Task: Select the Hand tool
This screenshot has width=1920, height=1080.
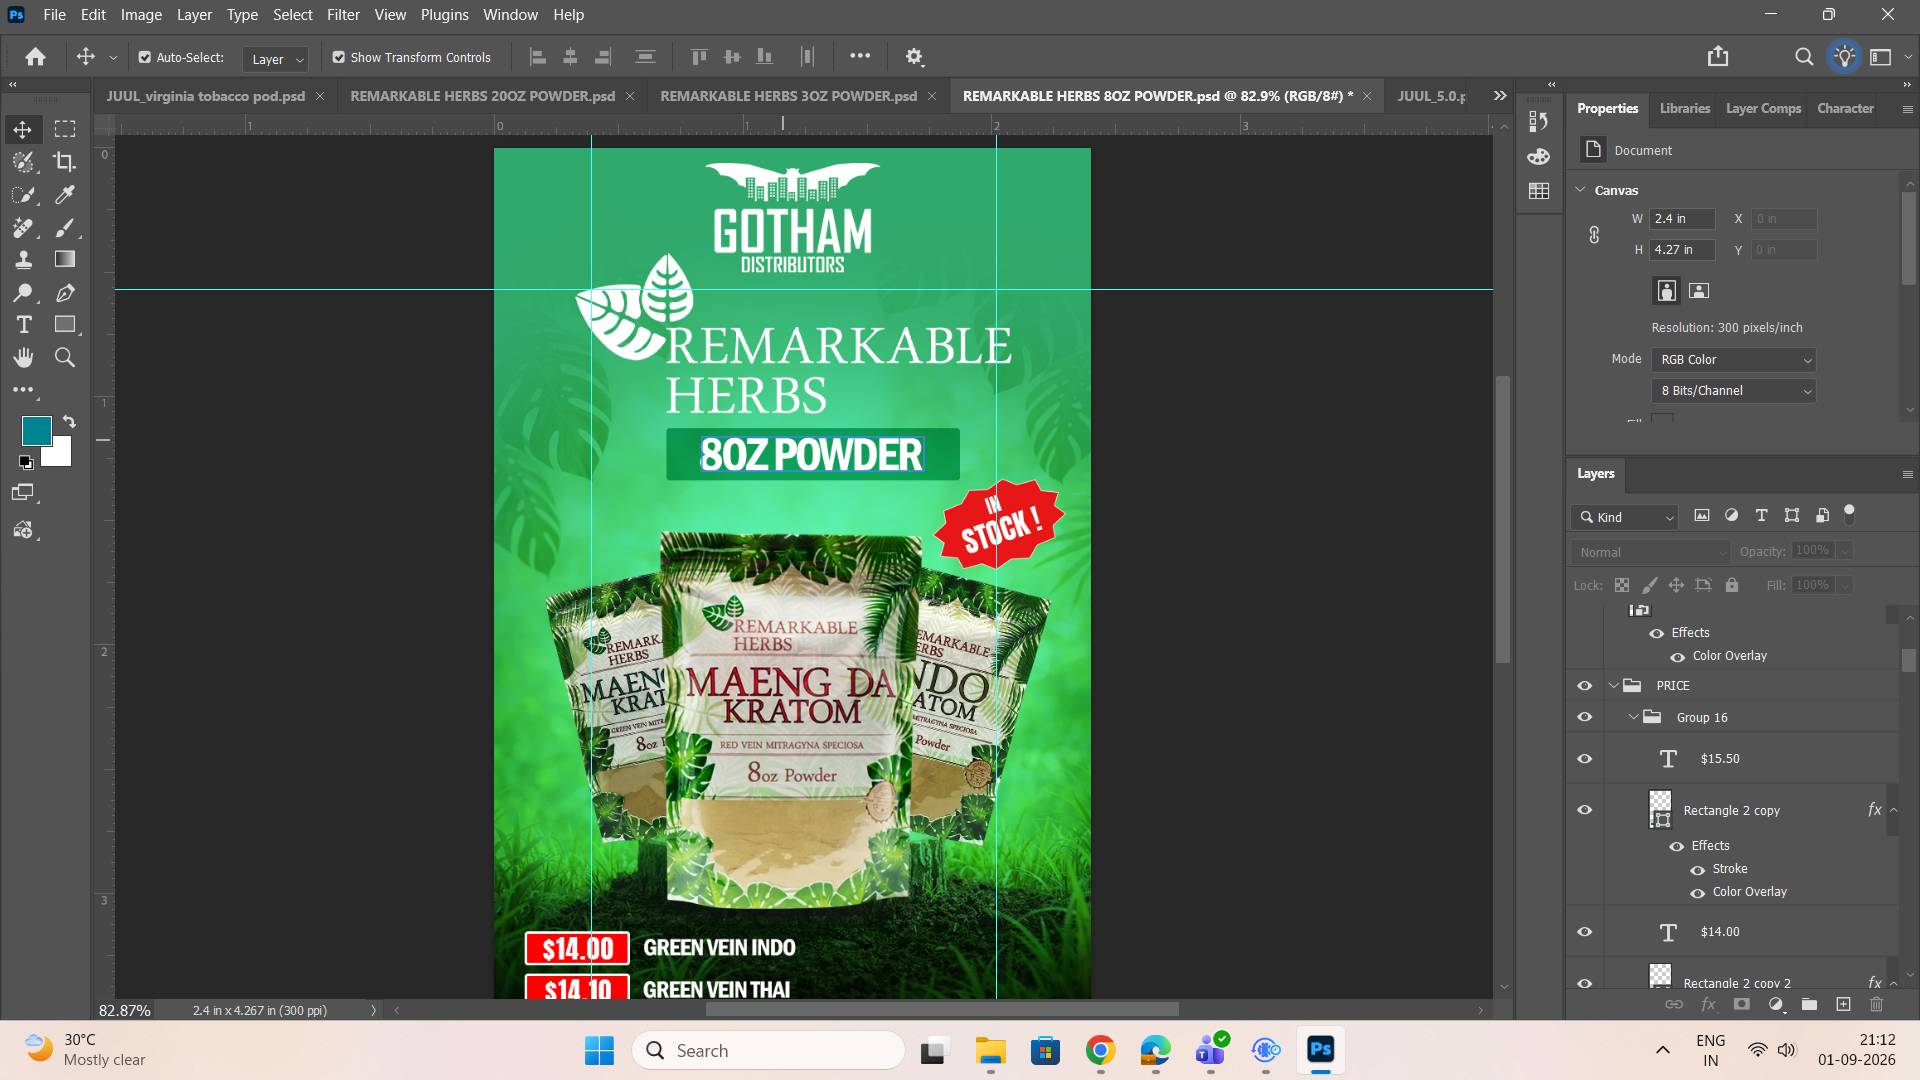Action: (x=23, y=358)
